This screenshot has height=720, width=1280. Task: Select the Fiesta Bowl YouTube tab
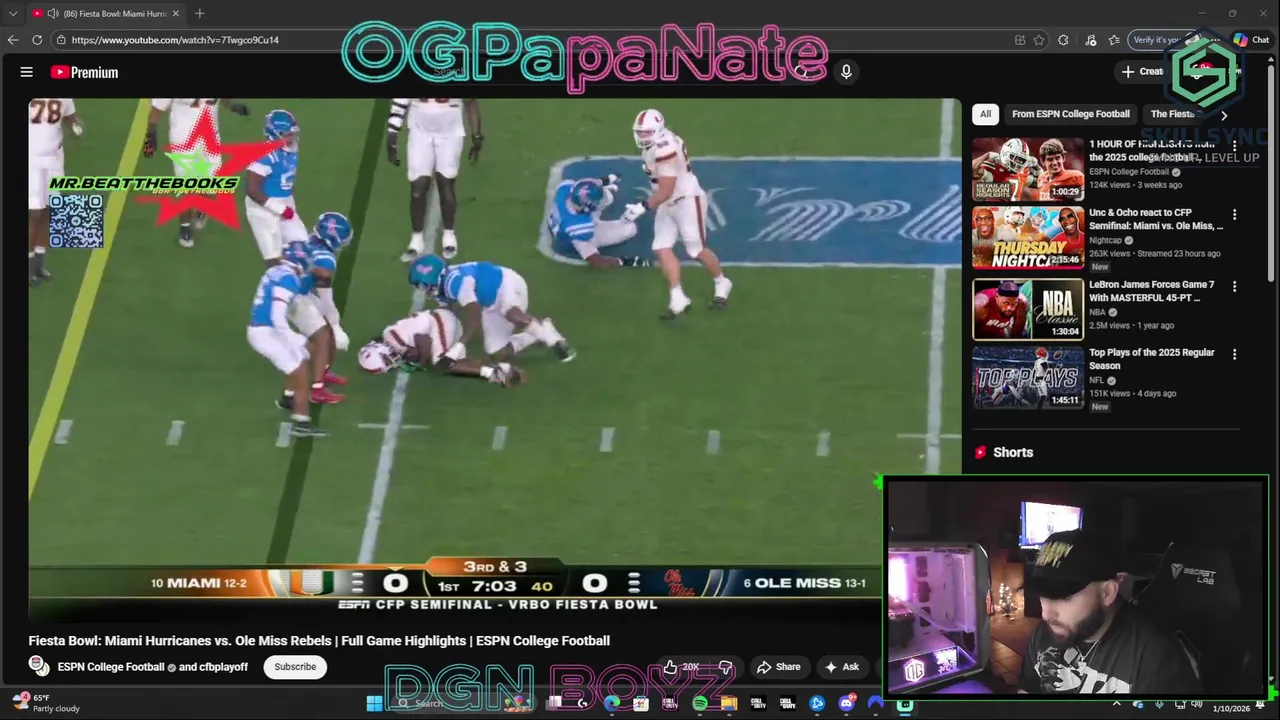tap(105, 13)
